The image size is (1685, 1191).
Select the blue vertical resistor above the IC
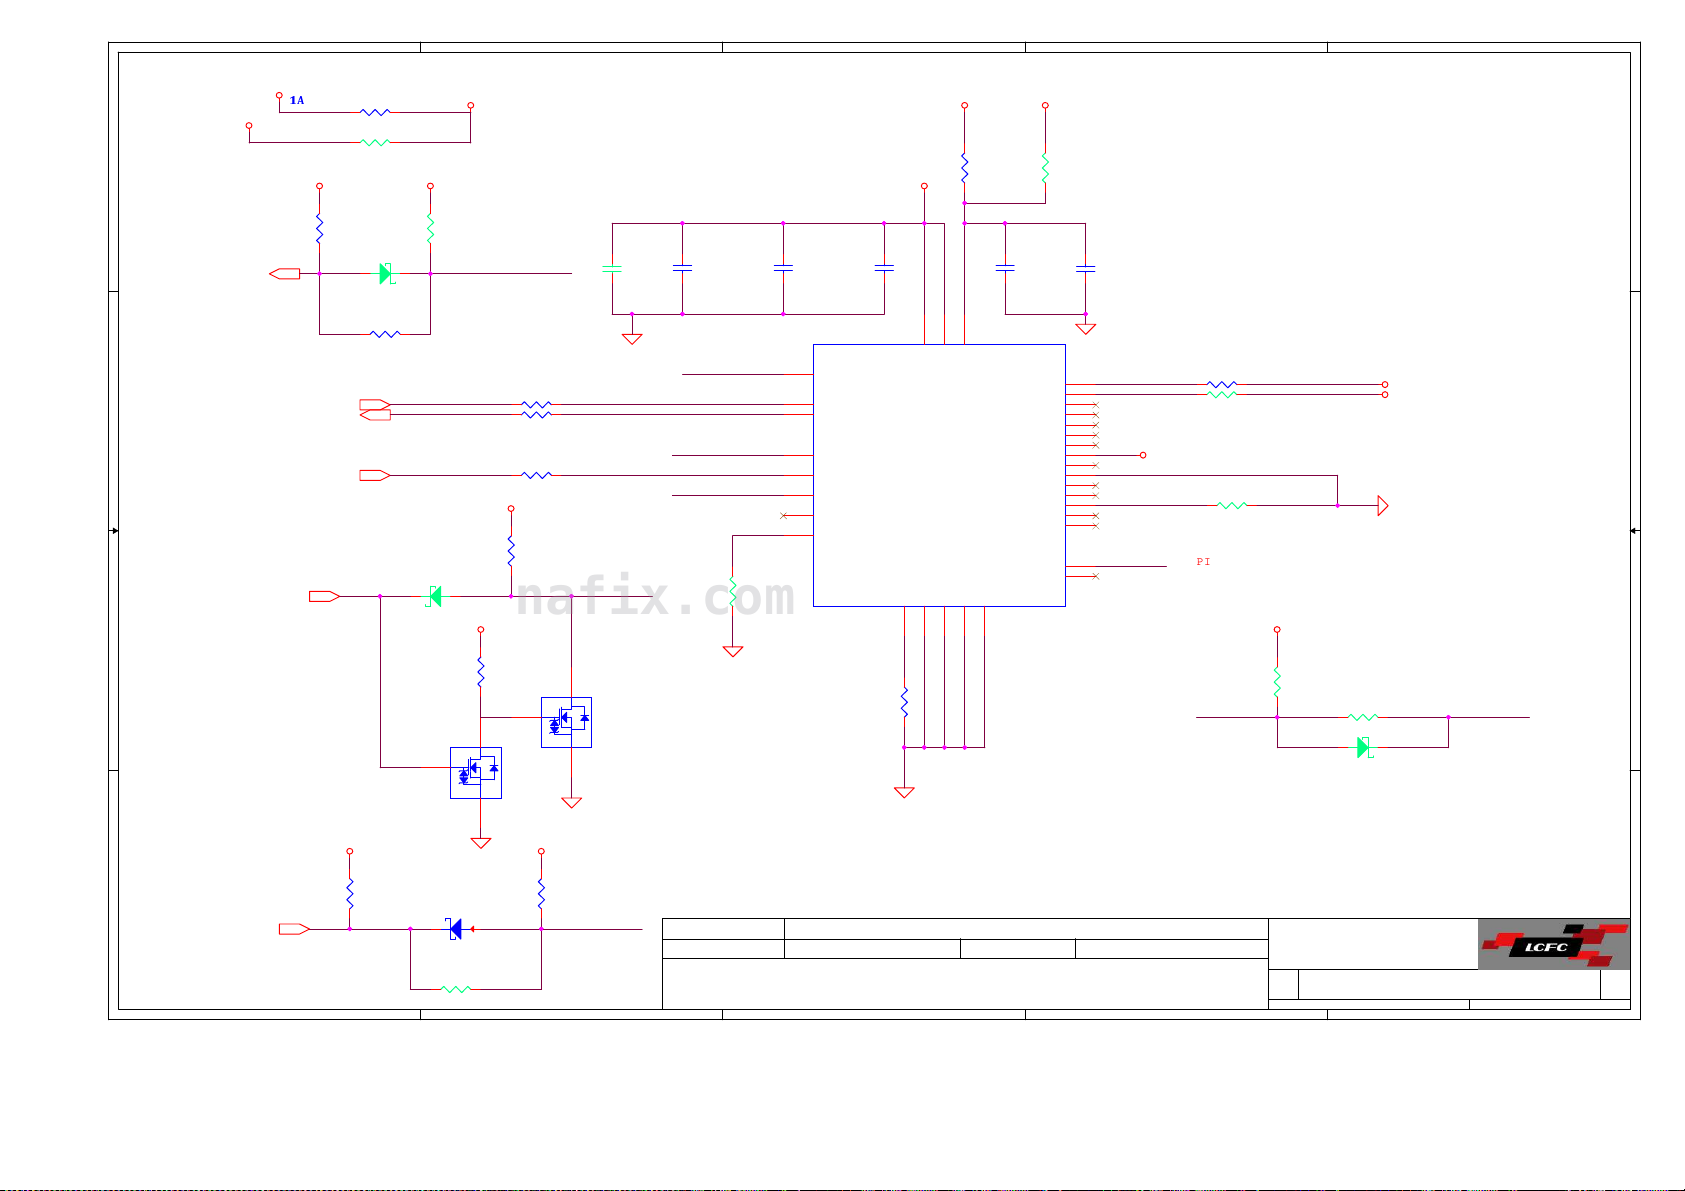click(x=964, y=168)
